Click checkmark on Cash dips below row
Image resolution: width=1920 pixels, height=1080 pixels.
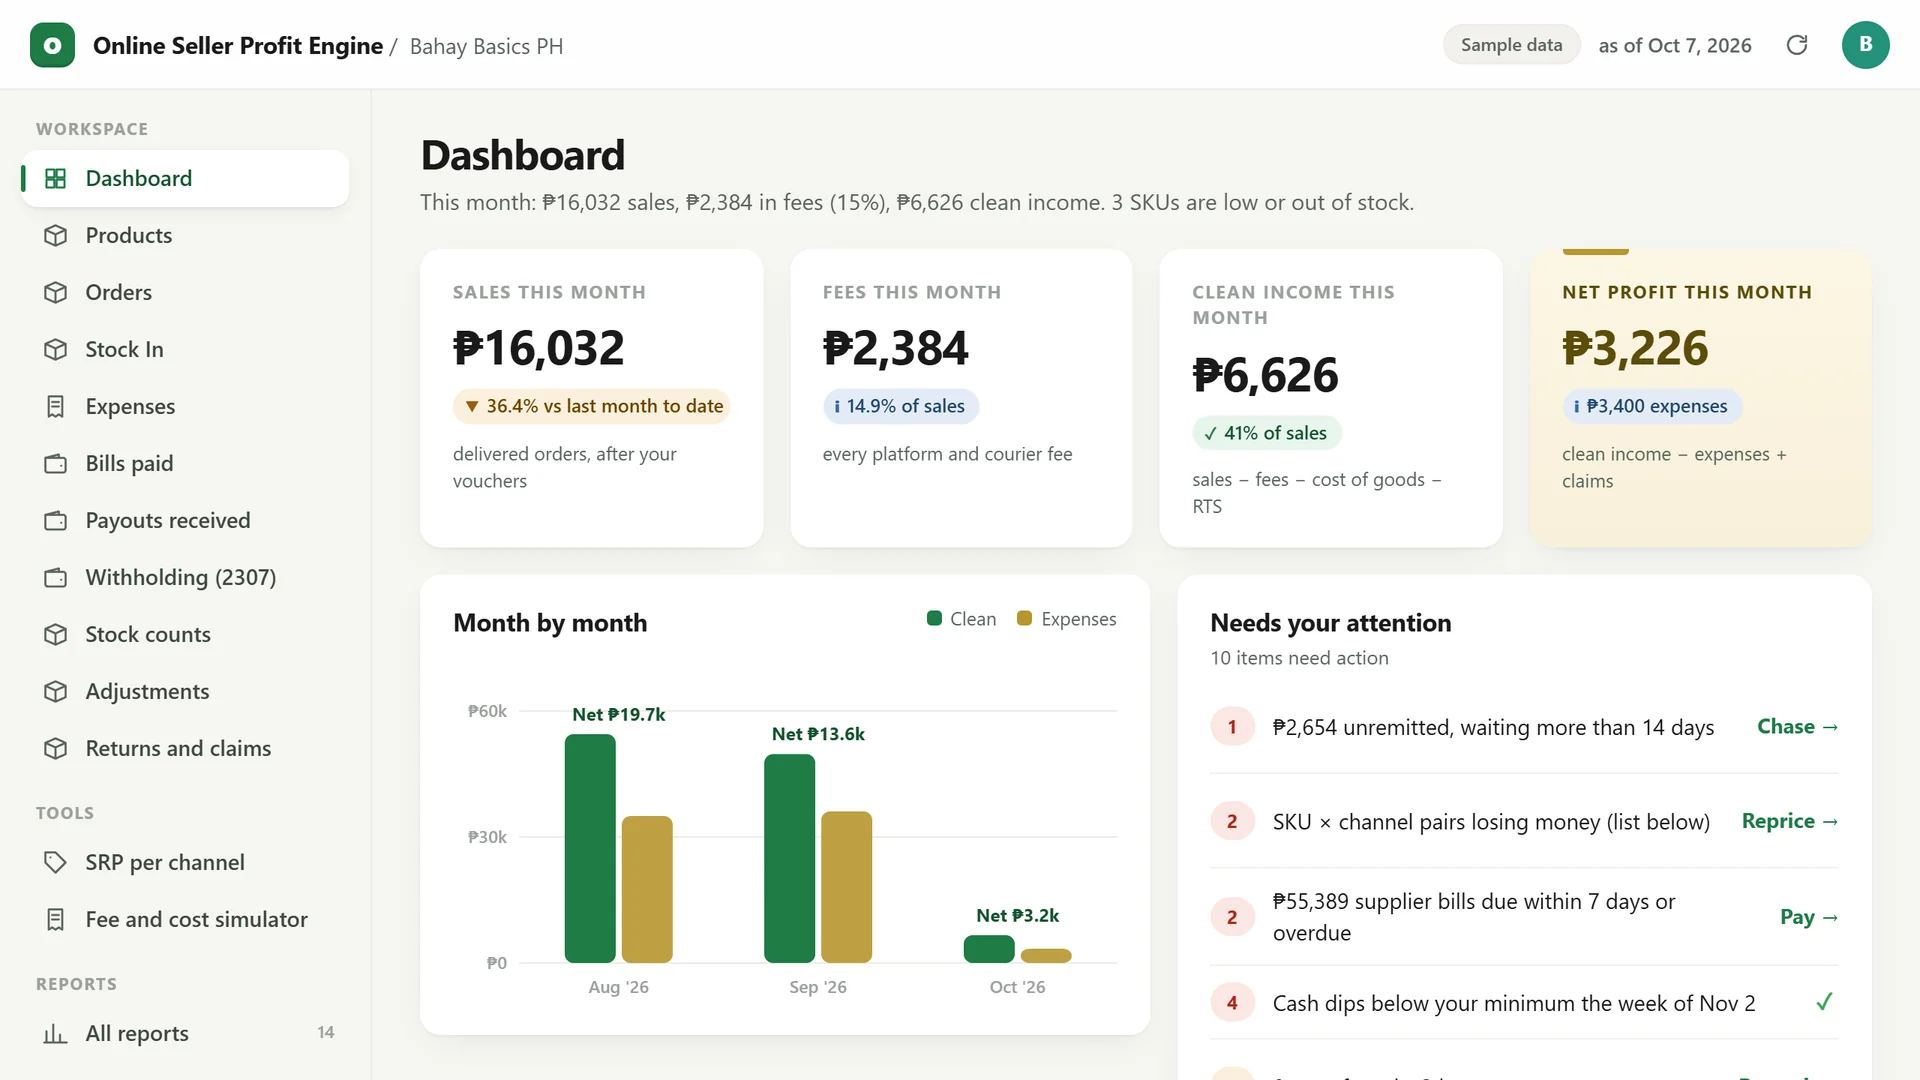(x=1825, y=1002)
